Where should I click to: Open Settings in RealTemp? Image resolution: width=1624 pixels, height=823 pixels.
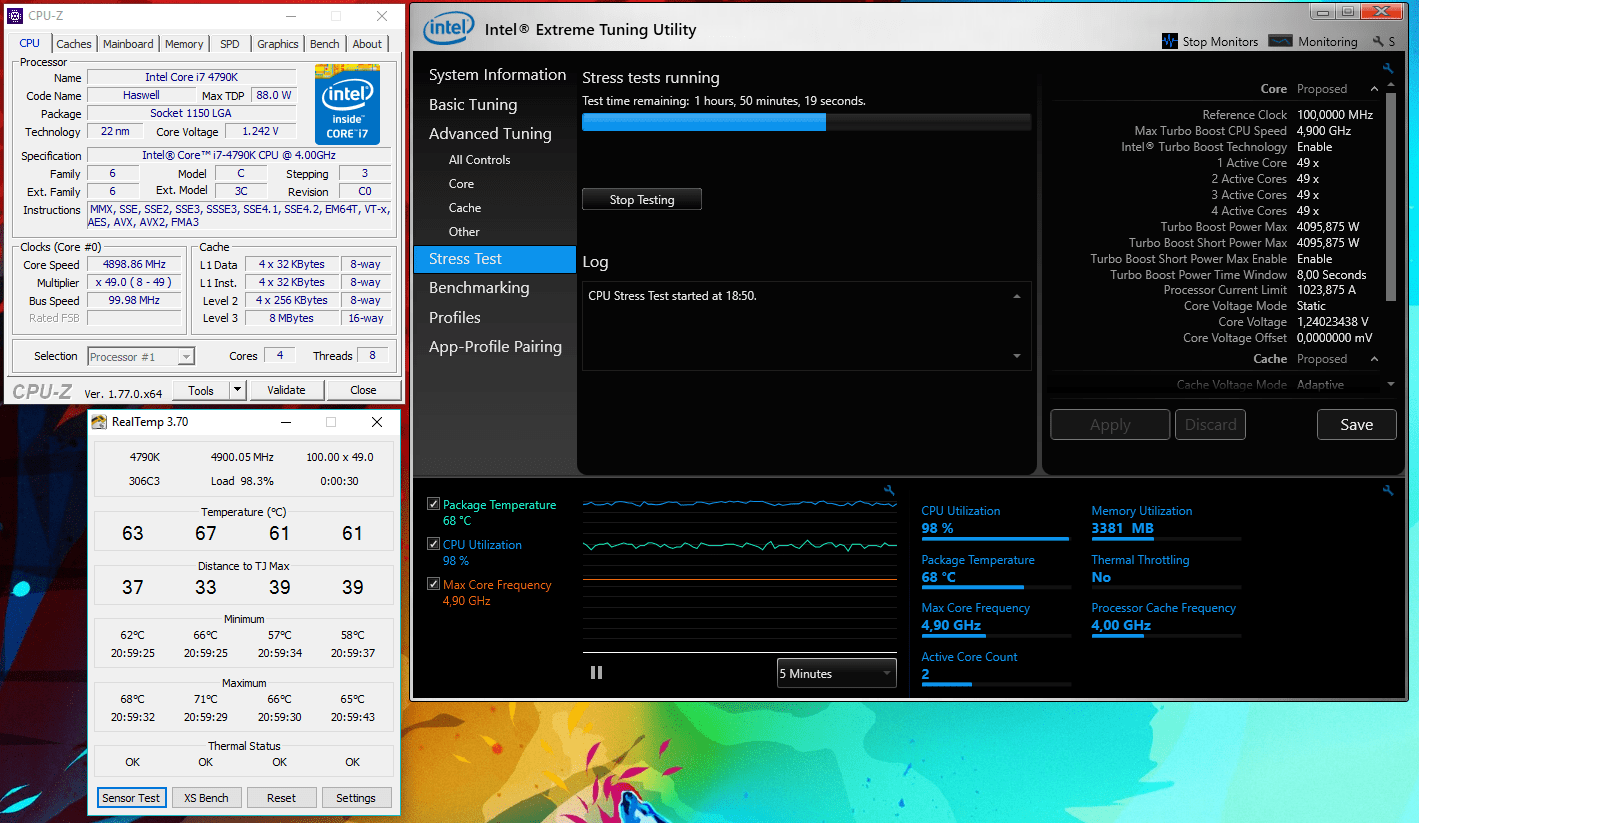tap(356, 798)
